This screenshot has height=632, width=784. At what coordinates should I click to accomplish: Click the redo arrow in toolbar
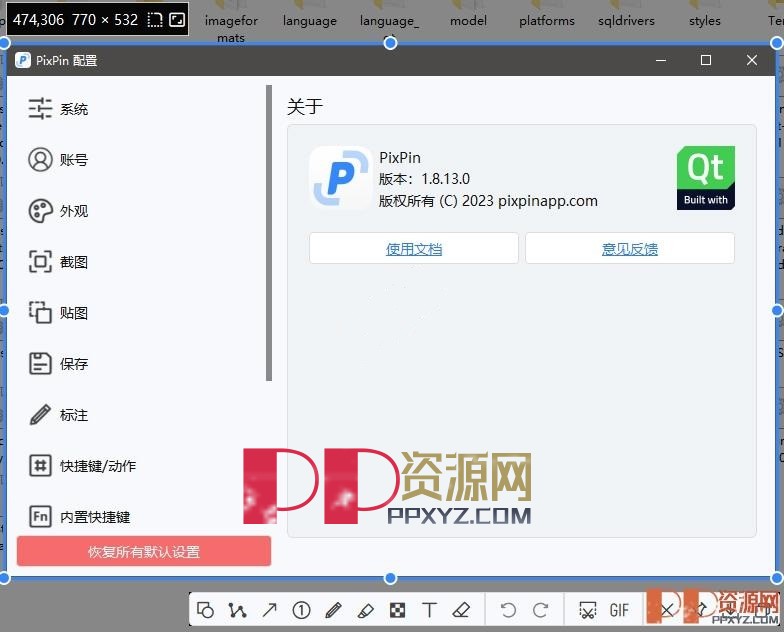(540, 610)
